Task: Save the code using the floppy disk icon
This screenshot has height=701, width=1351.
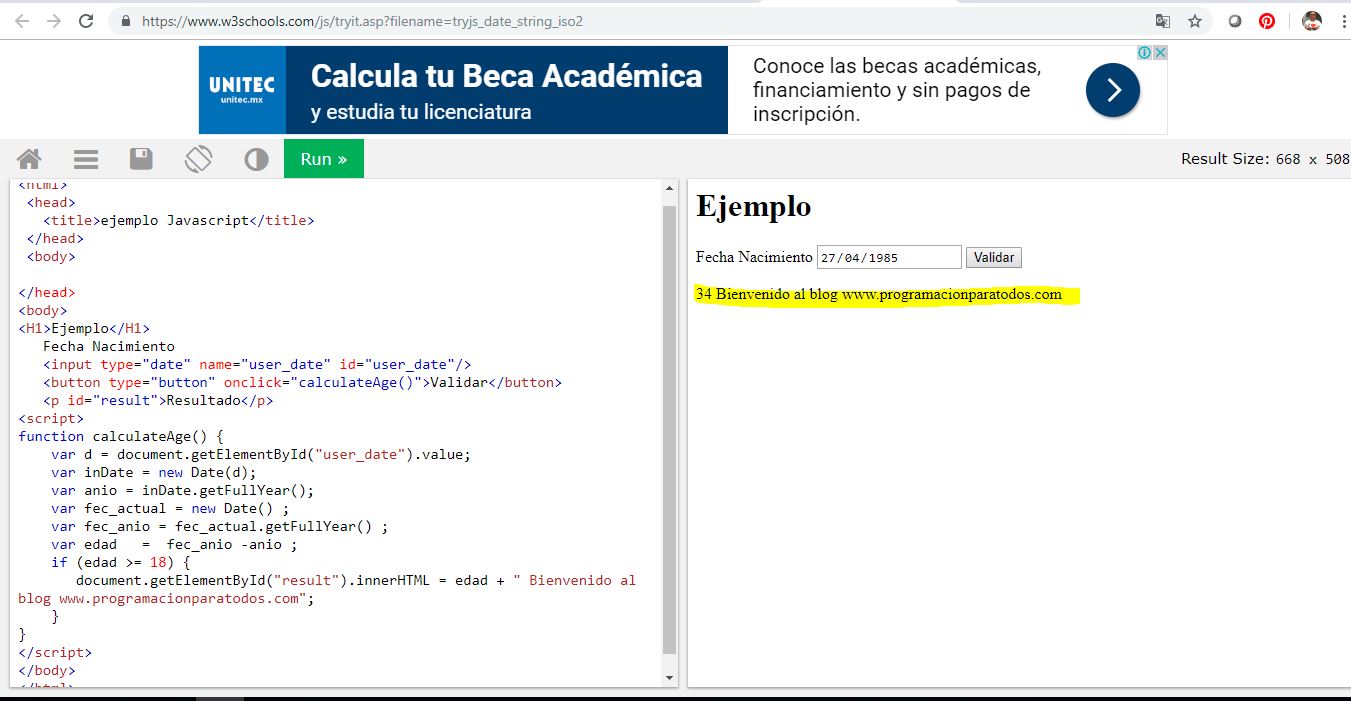Action: click(141, 158)
